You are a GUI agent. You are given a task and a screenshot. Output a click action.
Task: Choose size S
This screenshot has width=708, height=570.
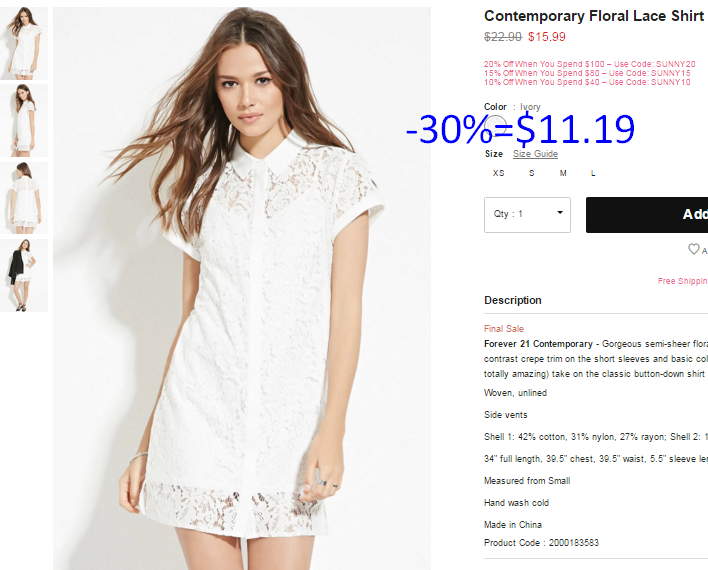[x=531, y=173]
